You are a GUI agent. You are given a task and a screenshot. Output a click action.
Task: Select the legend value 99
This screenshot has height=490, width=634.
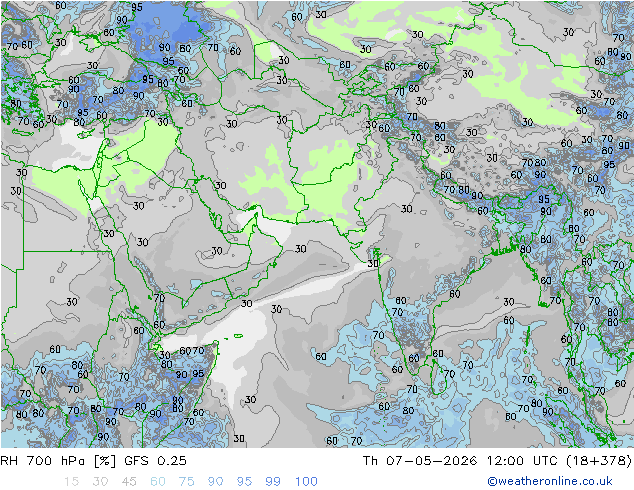273,482
